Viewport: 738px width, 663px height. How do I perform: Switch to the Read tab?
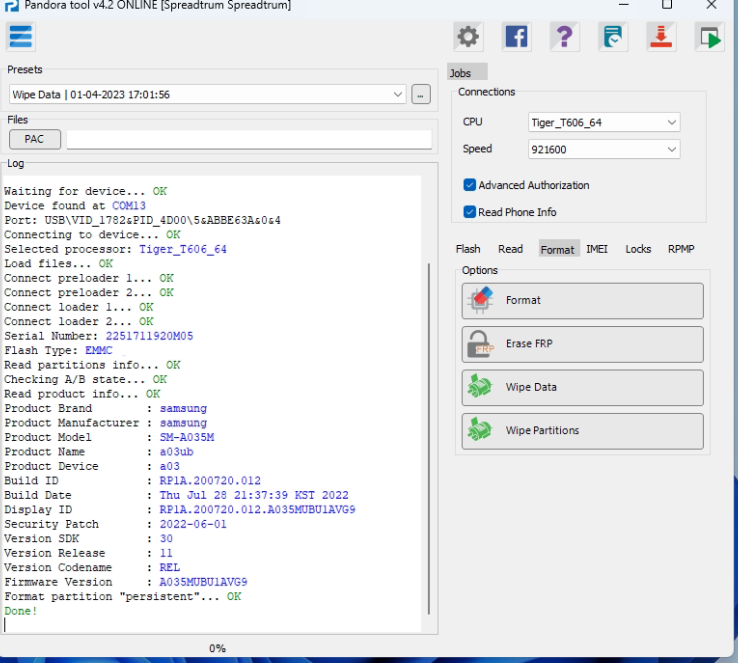coord(510,249)
